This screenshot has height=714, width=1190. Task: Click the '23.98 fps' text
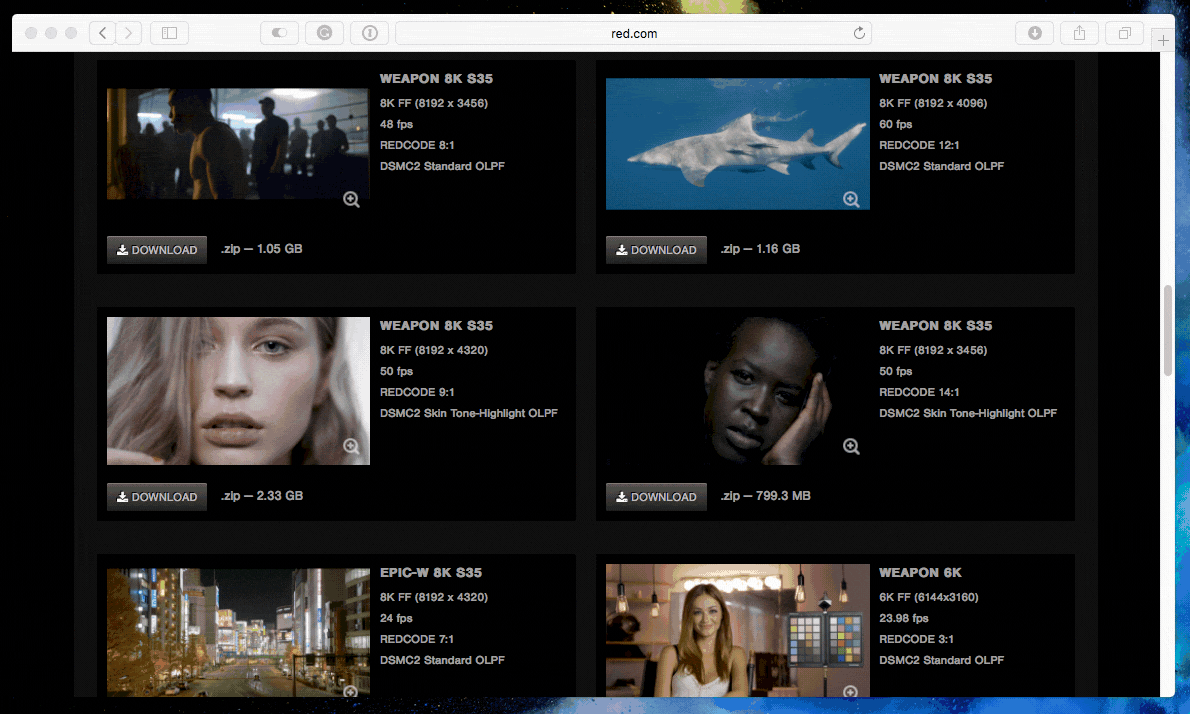tap(904, 618)
